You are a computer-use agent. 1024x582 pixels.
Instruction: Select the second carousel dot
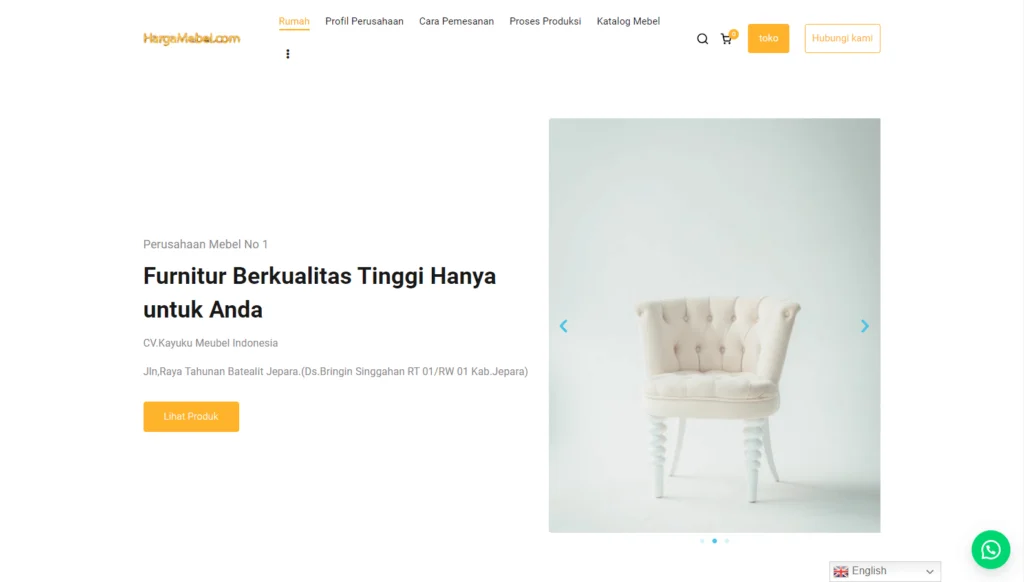coord(714,541)
